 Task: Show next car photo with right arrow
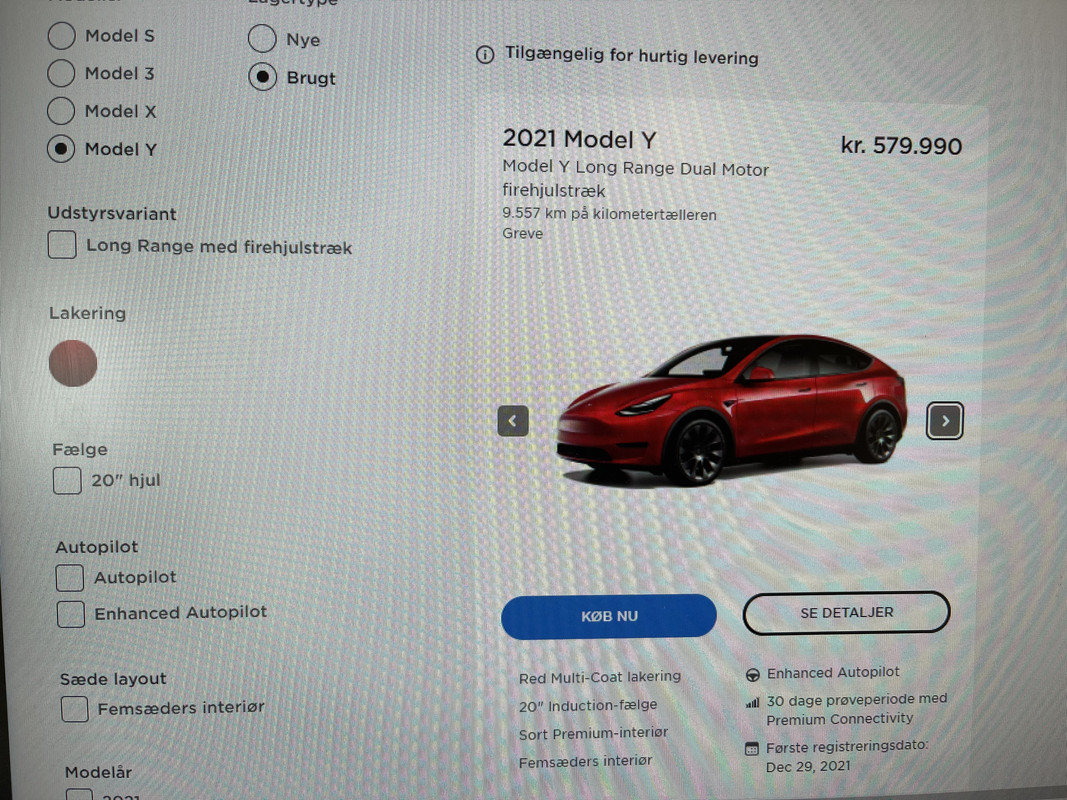click(x=945, y=420)
